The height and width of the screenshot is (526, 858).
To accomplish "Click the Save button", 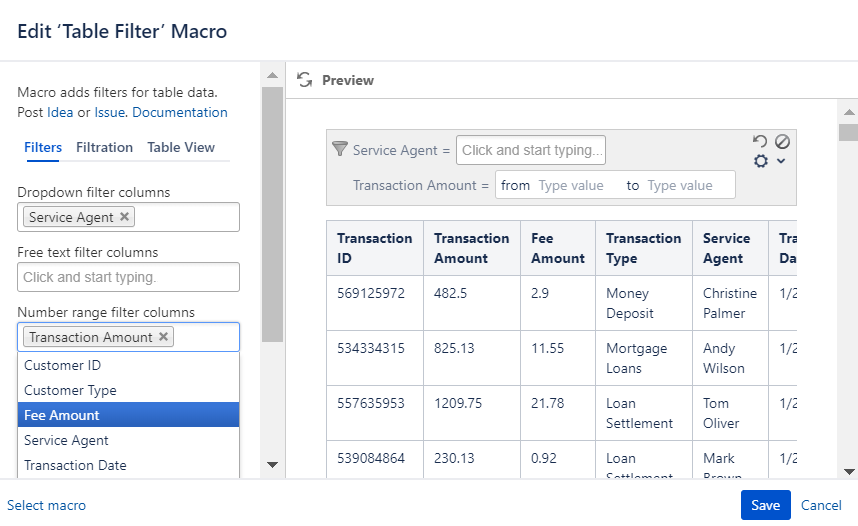I will 765,505.
